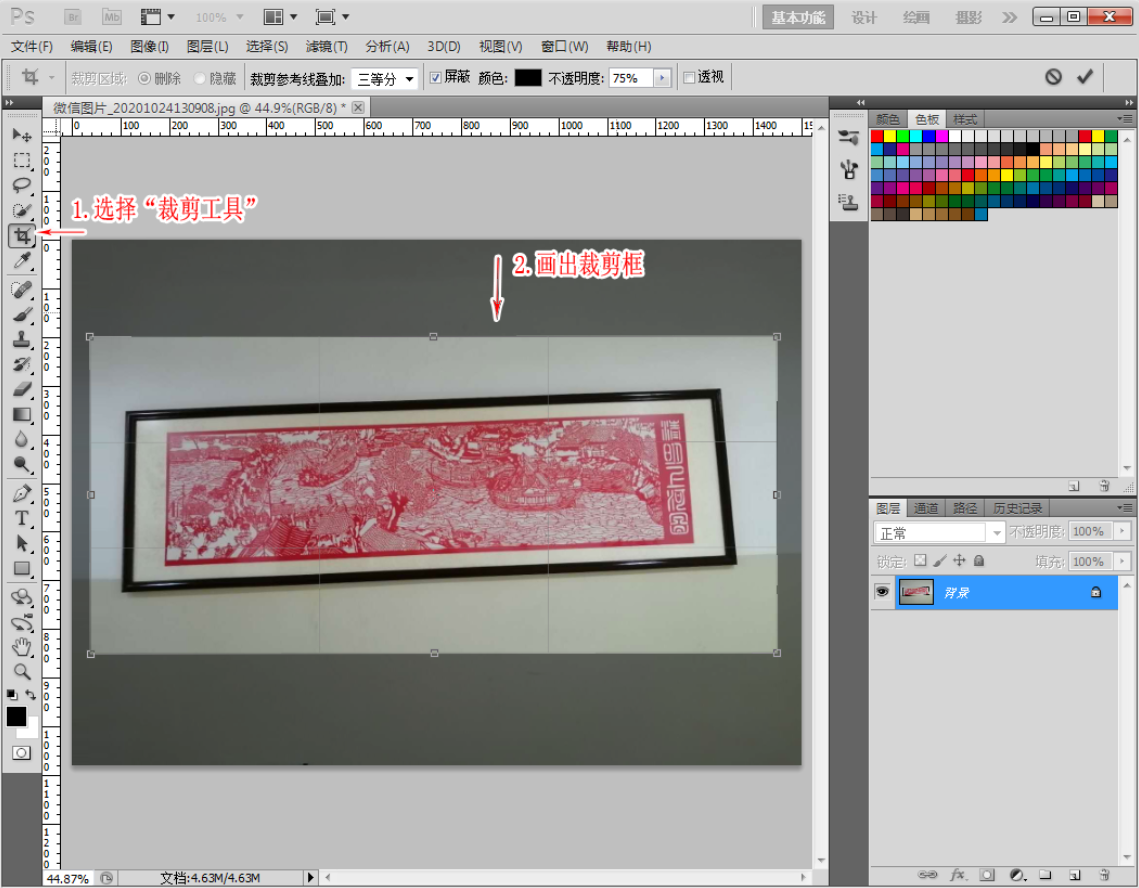
Task: Toggle lock image pixels
Action: click(940, 560)
